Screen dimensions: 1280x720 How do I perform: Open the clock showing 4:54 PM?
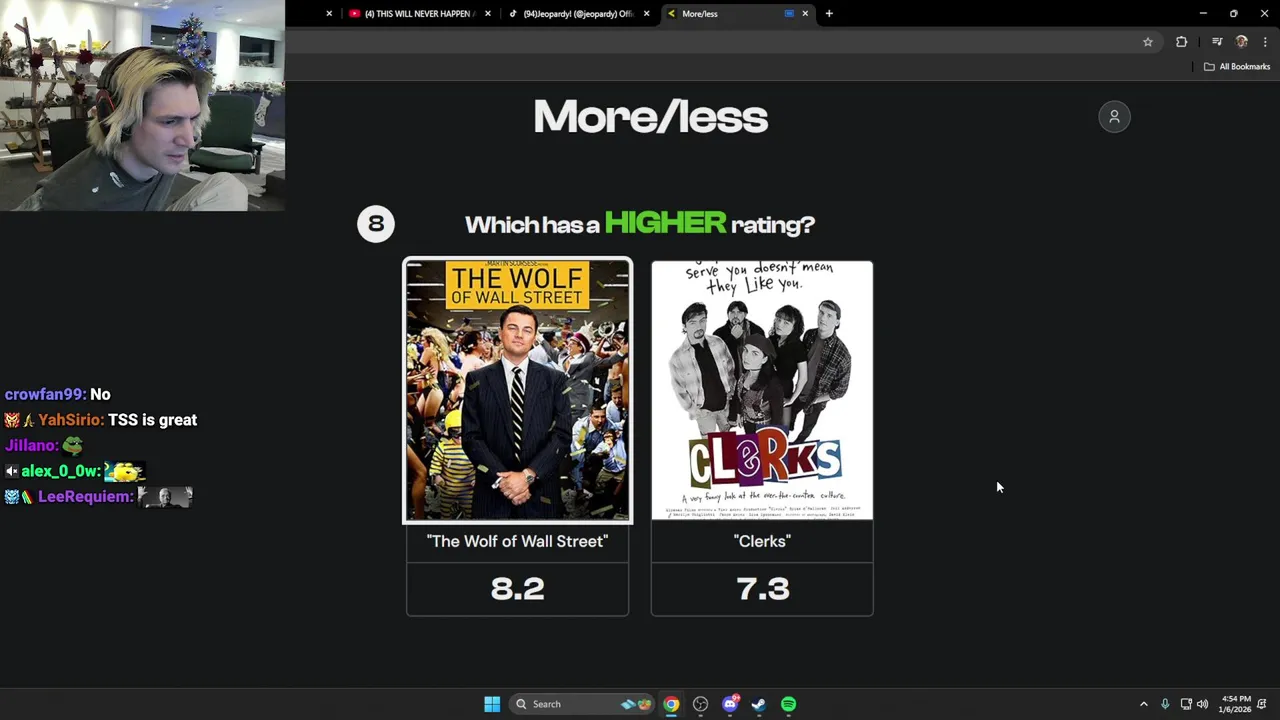[1234, 704]
